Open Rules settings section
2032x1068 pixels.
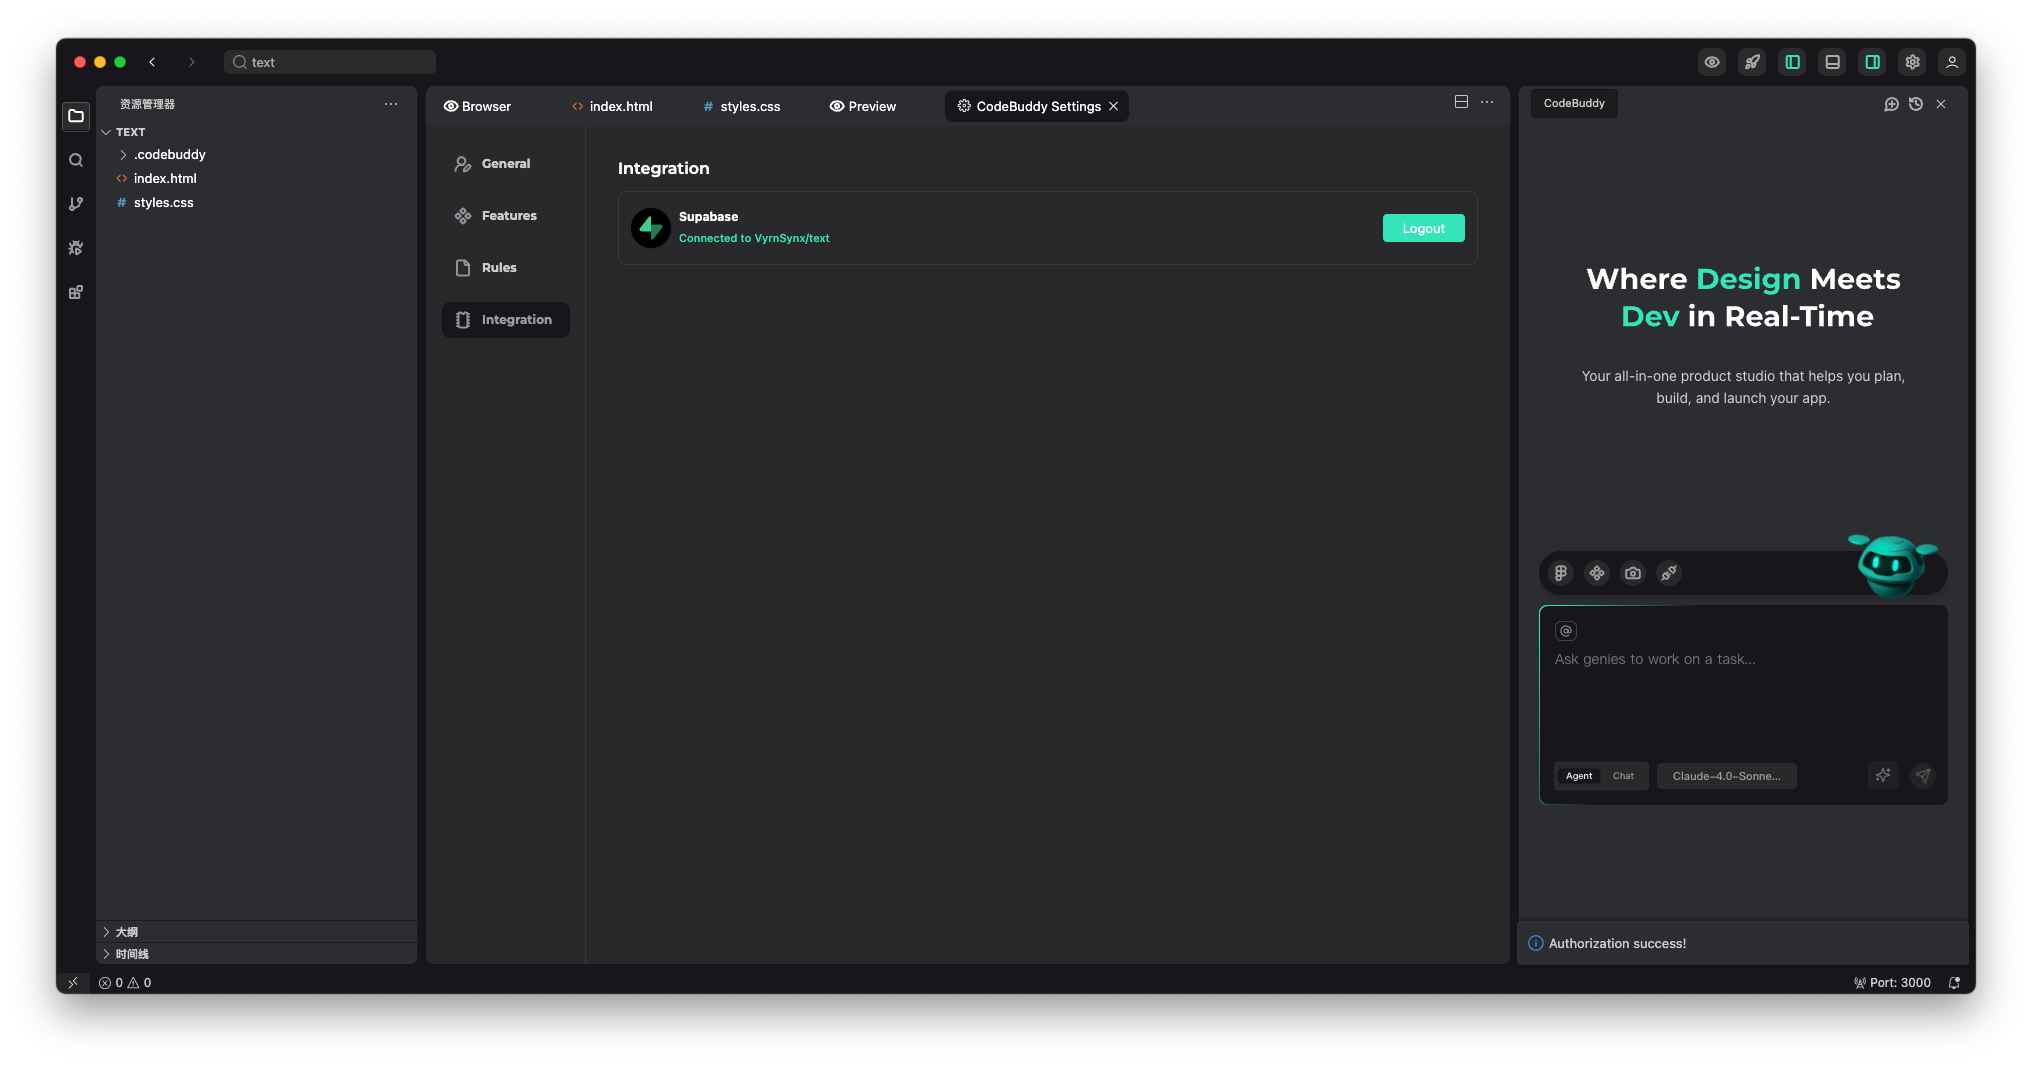(x=506, y=268)
